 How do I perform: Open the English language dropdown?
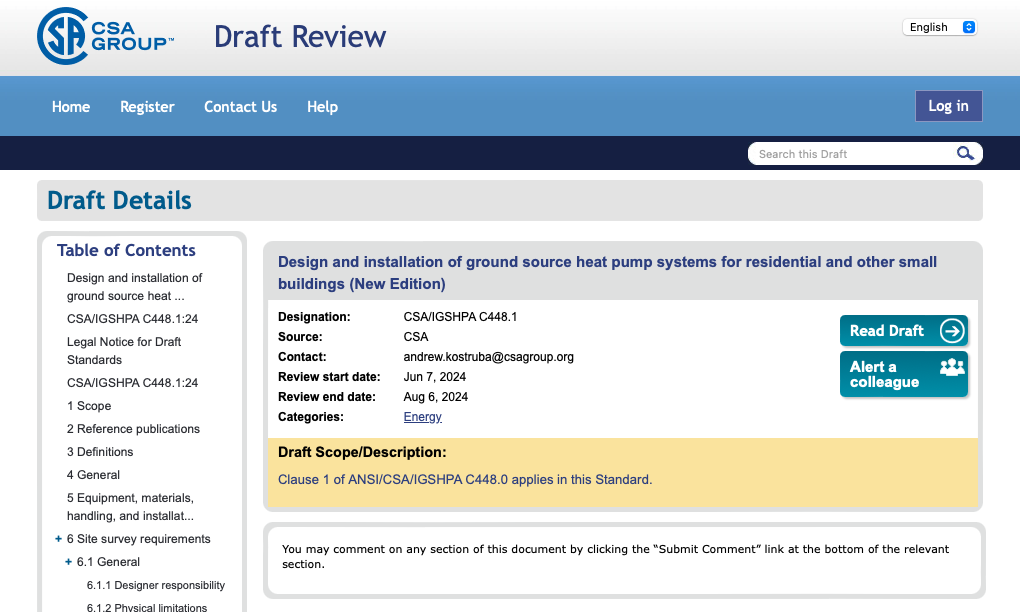pos(939,27)
